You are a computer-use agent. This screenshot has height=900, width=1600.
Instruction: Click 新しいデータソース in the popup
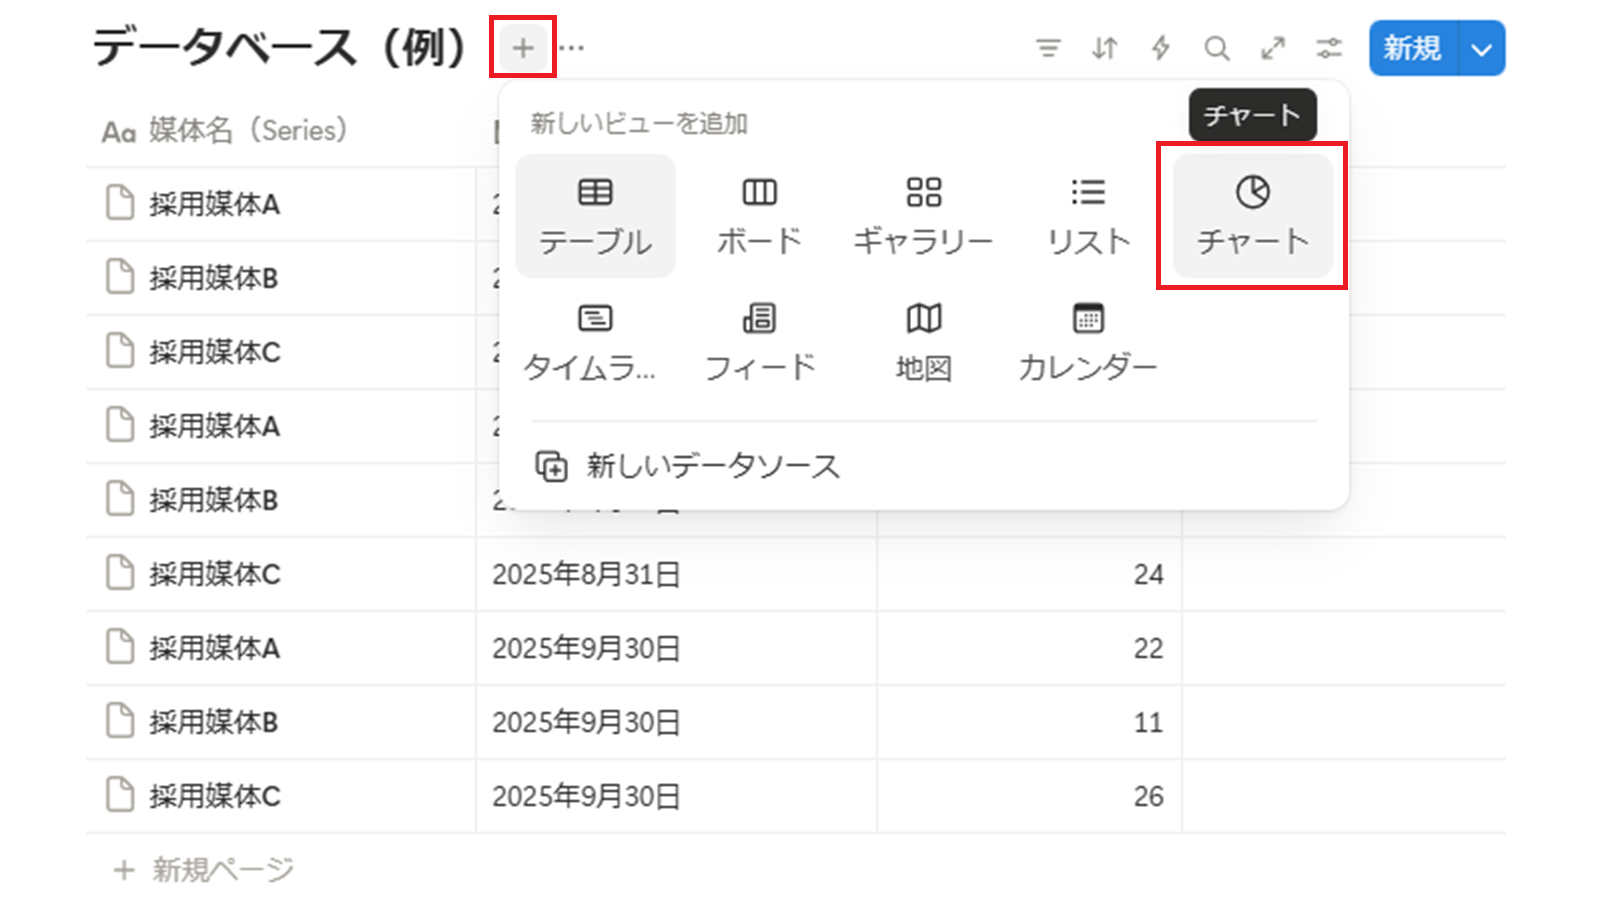[x=924, y=466]
